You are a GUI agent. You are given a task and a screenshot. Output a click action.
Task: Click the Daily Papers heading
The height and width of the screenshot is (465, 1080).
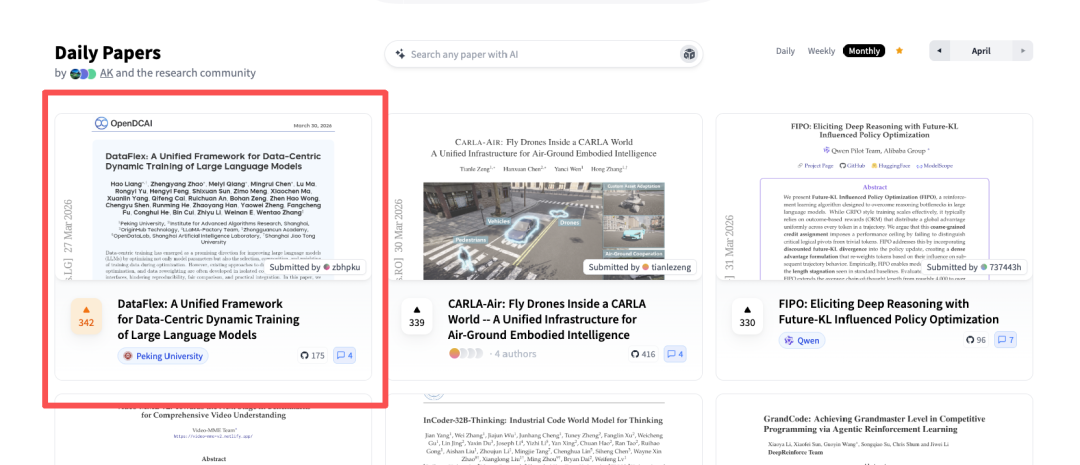tap(107, 52)
